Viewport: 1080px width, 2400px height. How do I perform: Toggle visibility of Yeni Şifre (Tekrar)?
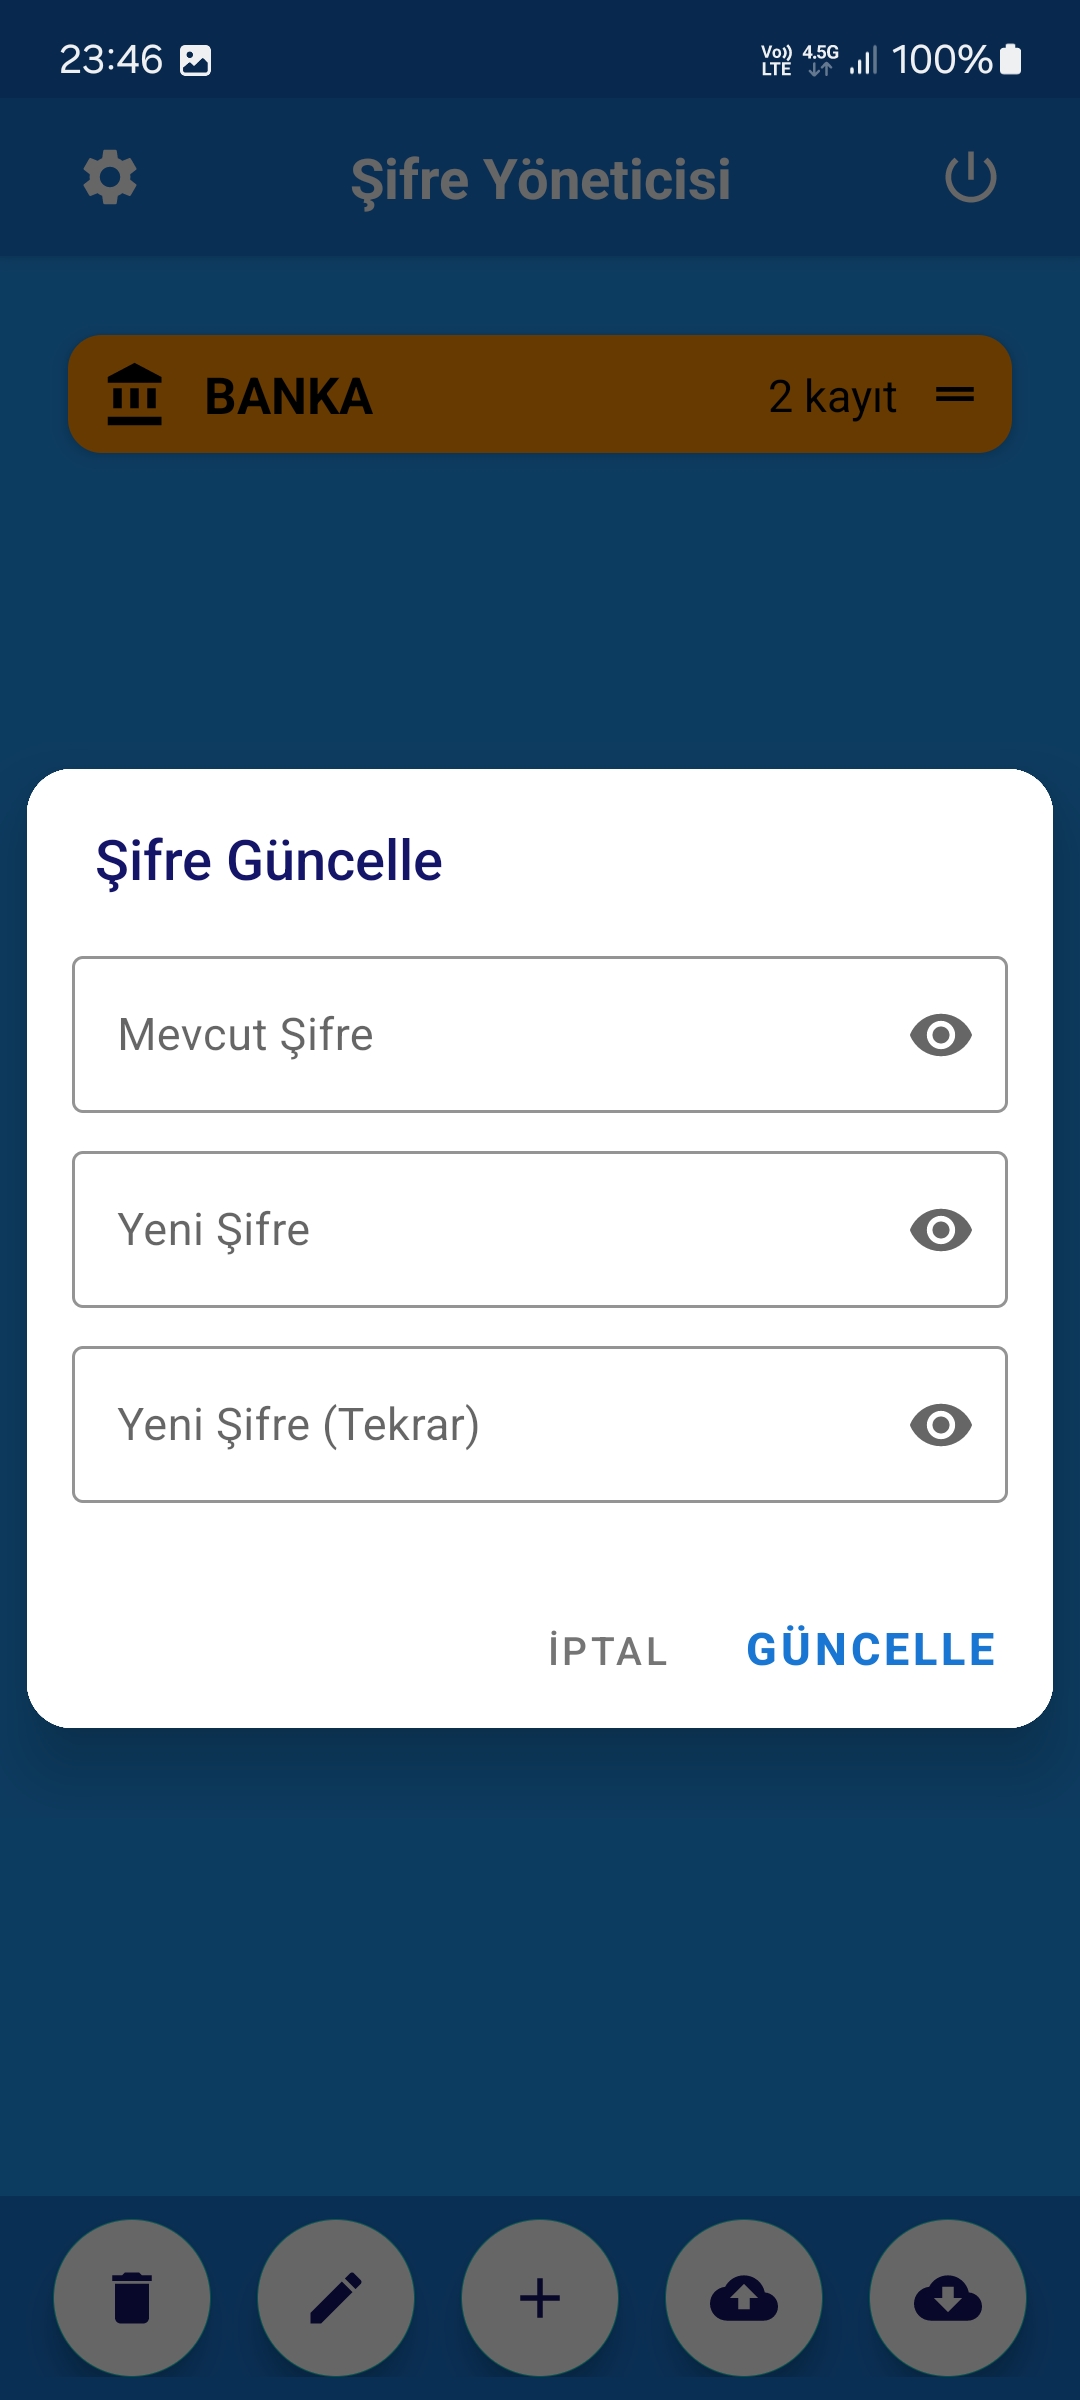(x=940, y=1425)
